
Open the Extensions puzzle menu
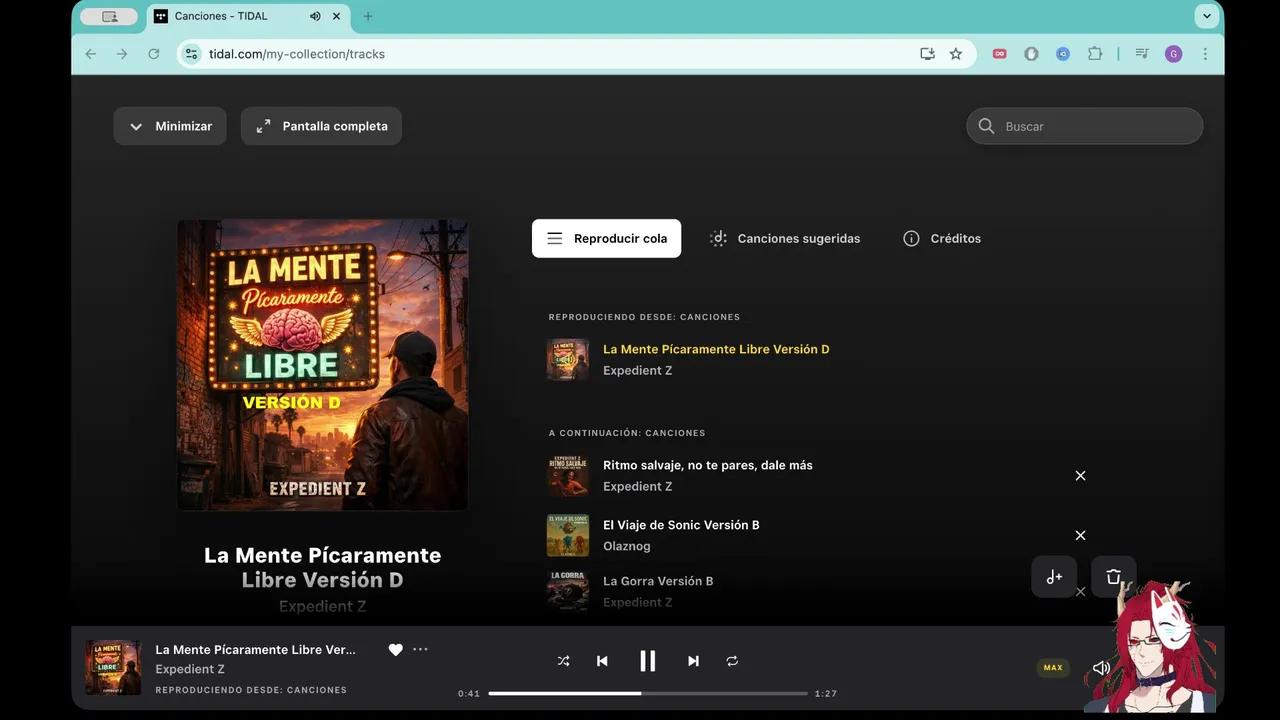coord(1095,54)
